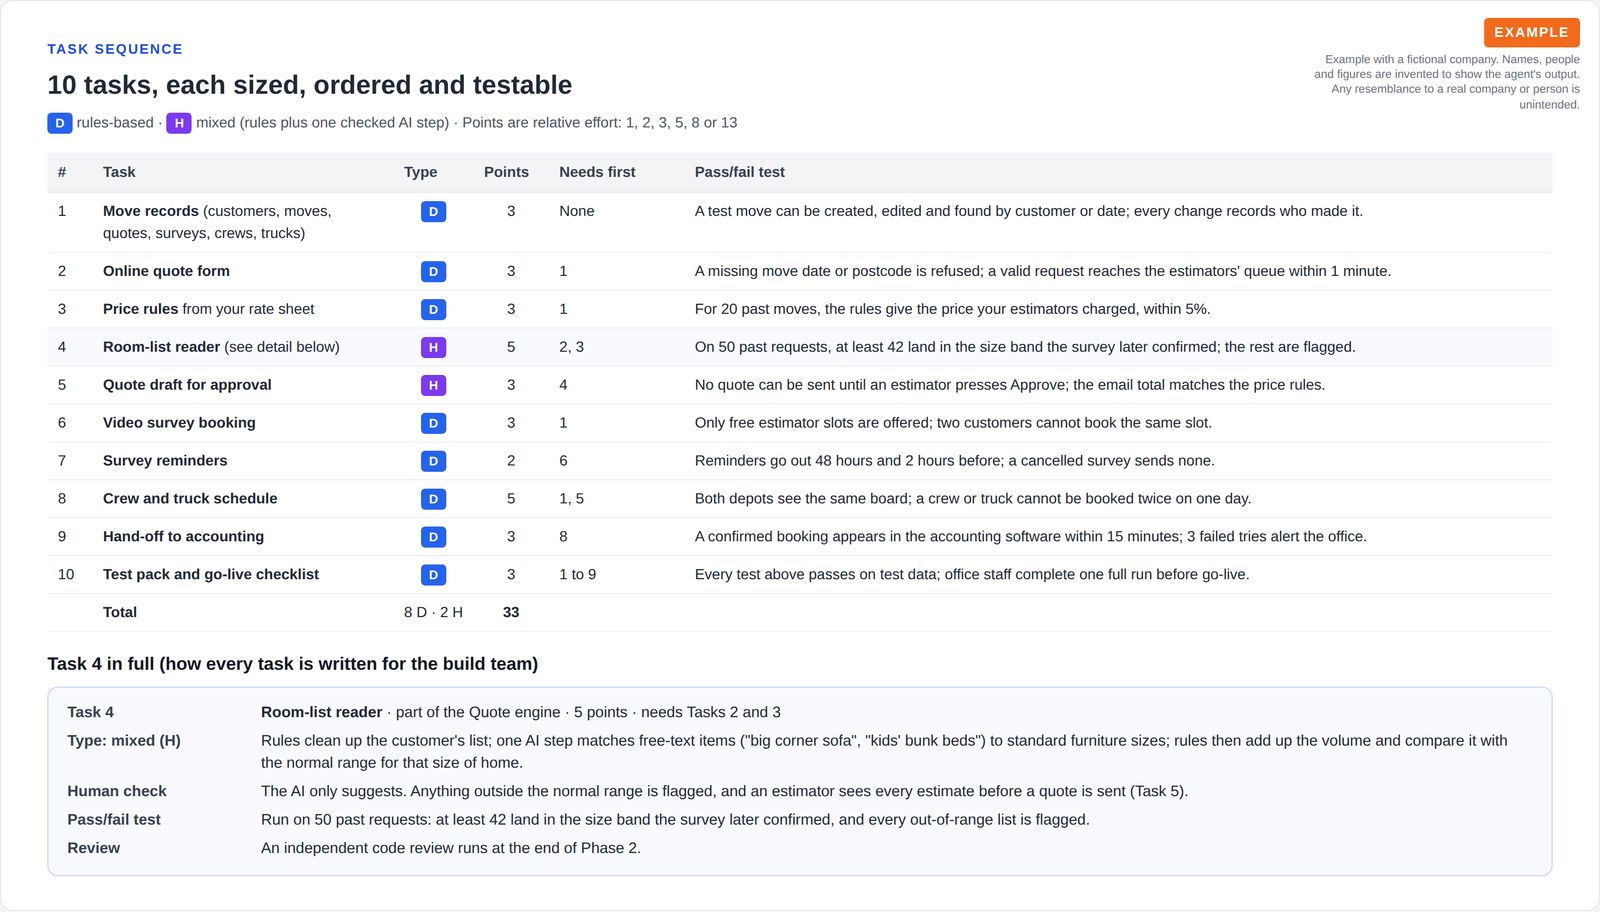Click the Points column header
The width and height of the screenshot is (1600, 912).
point(506,172)
